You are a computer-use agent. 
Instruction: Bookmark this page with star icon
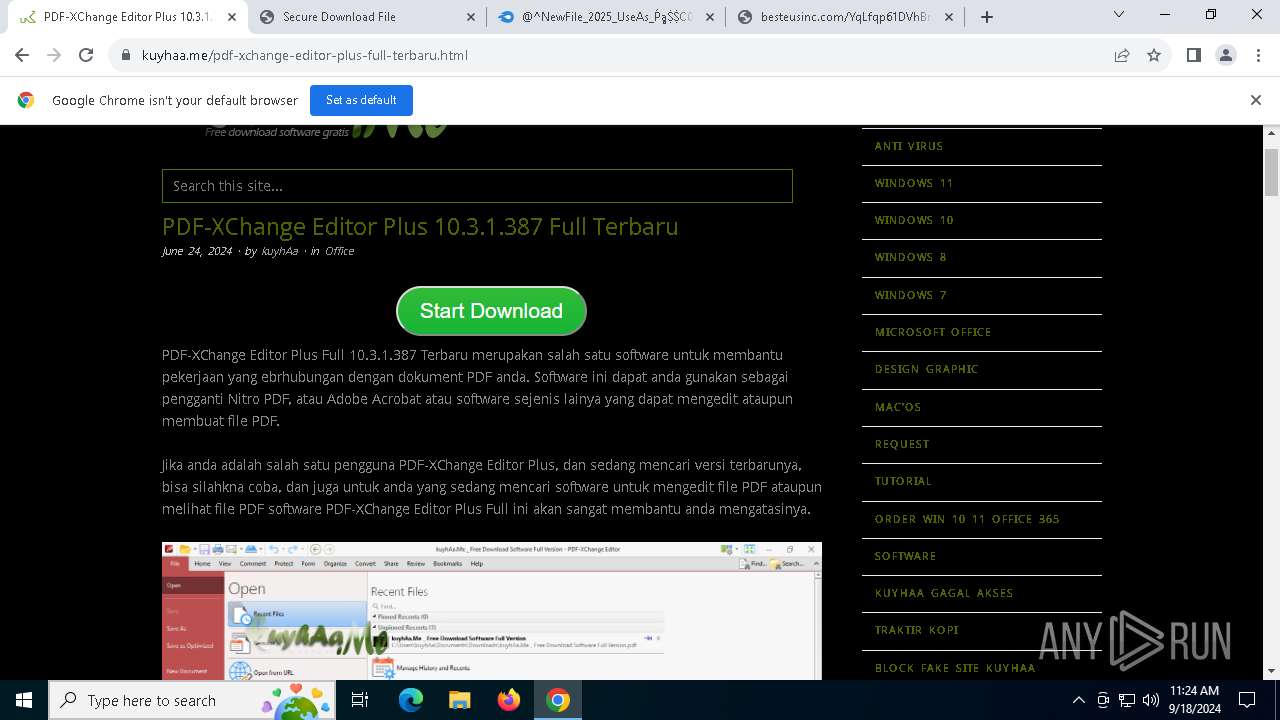click(1154, 55)
